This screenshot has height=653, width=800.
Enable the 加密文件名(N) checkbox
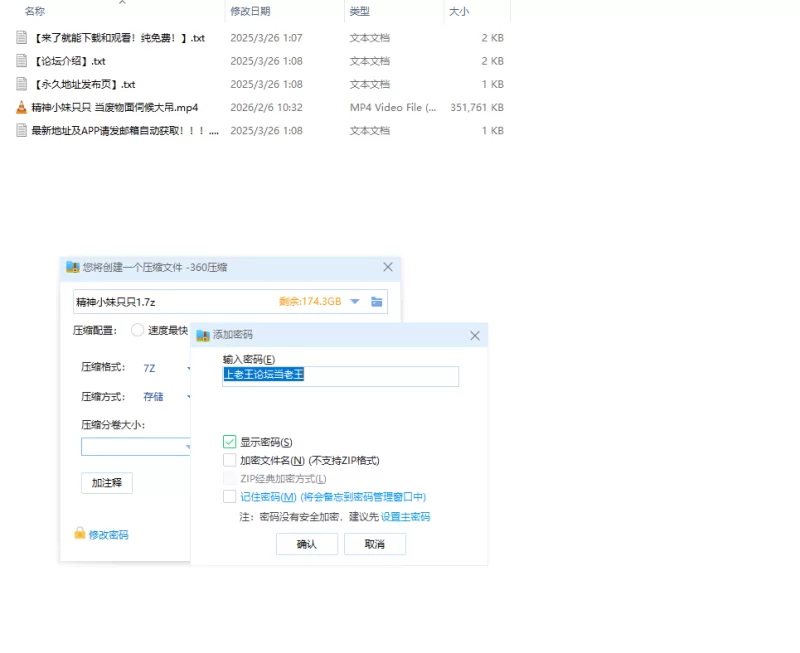point(230,460)
